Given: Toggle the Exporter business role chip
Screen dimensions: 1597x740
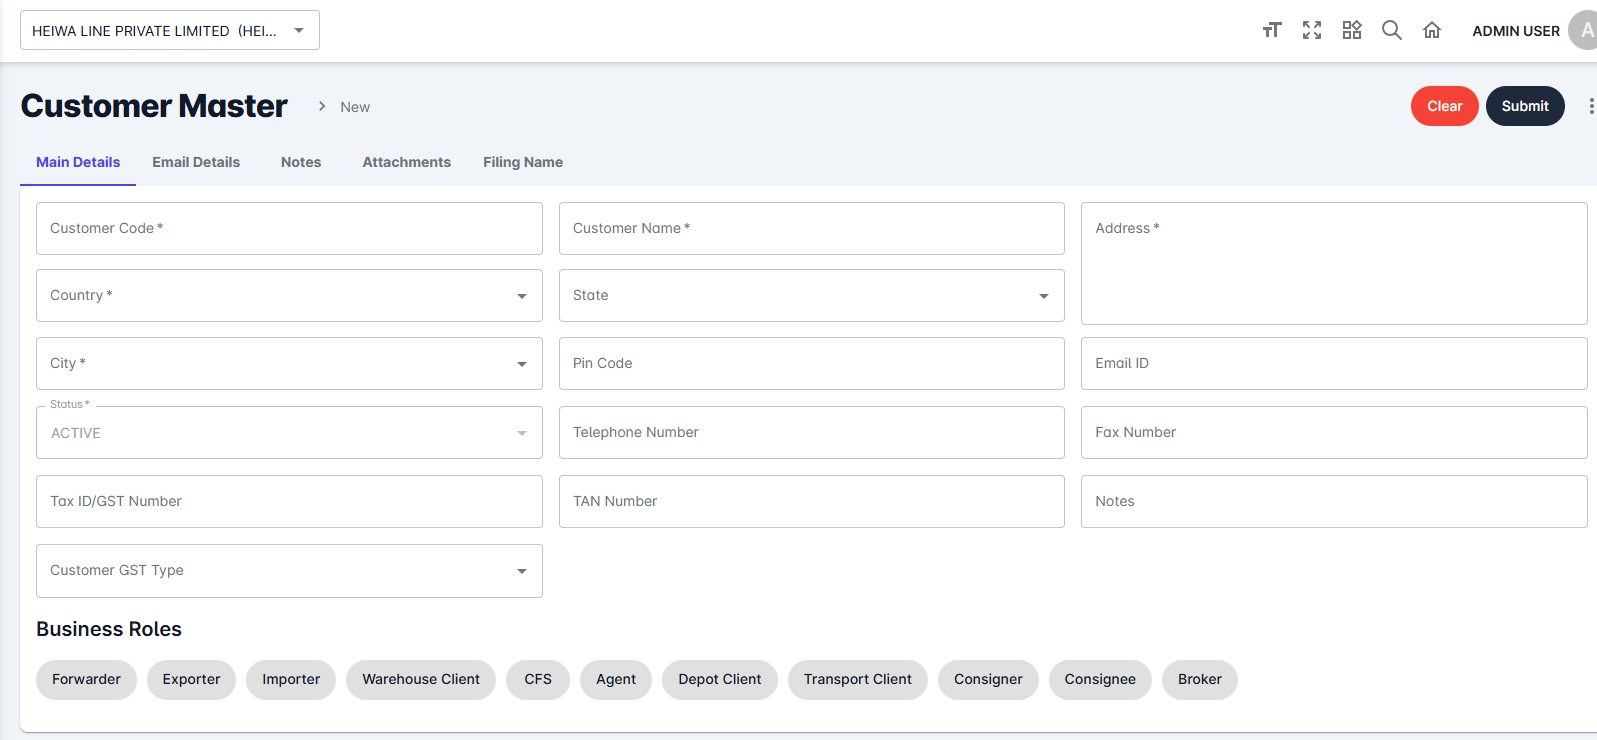Looking at the screenshot, I should click(x=191, y=679).
